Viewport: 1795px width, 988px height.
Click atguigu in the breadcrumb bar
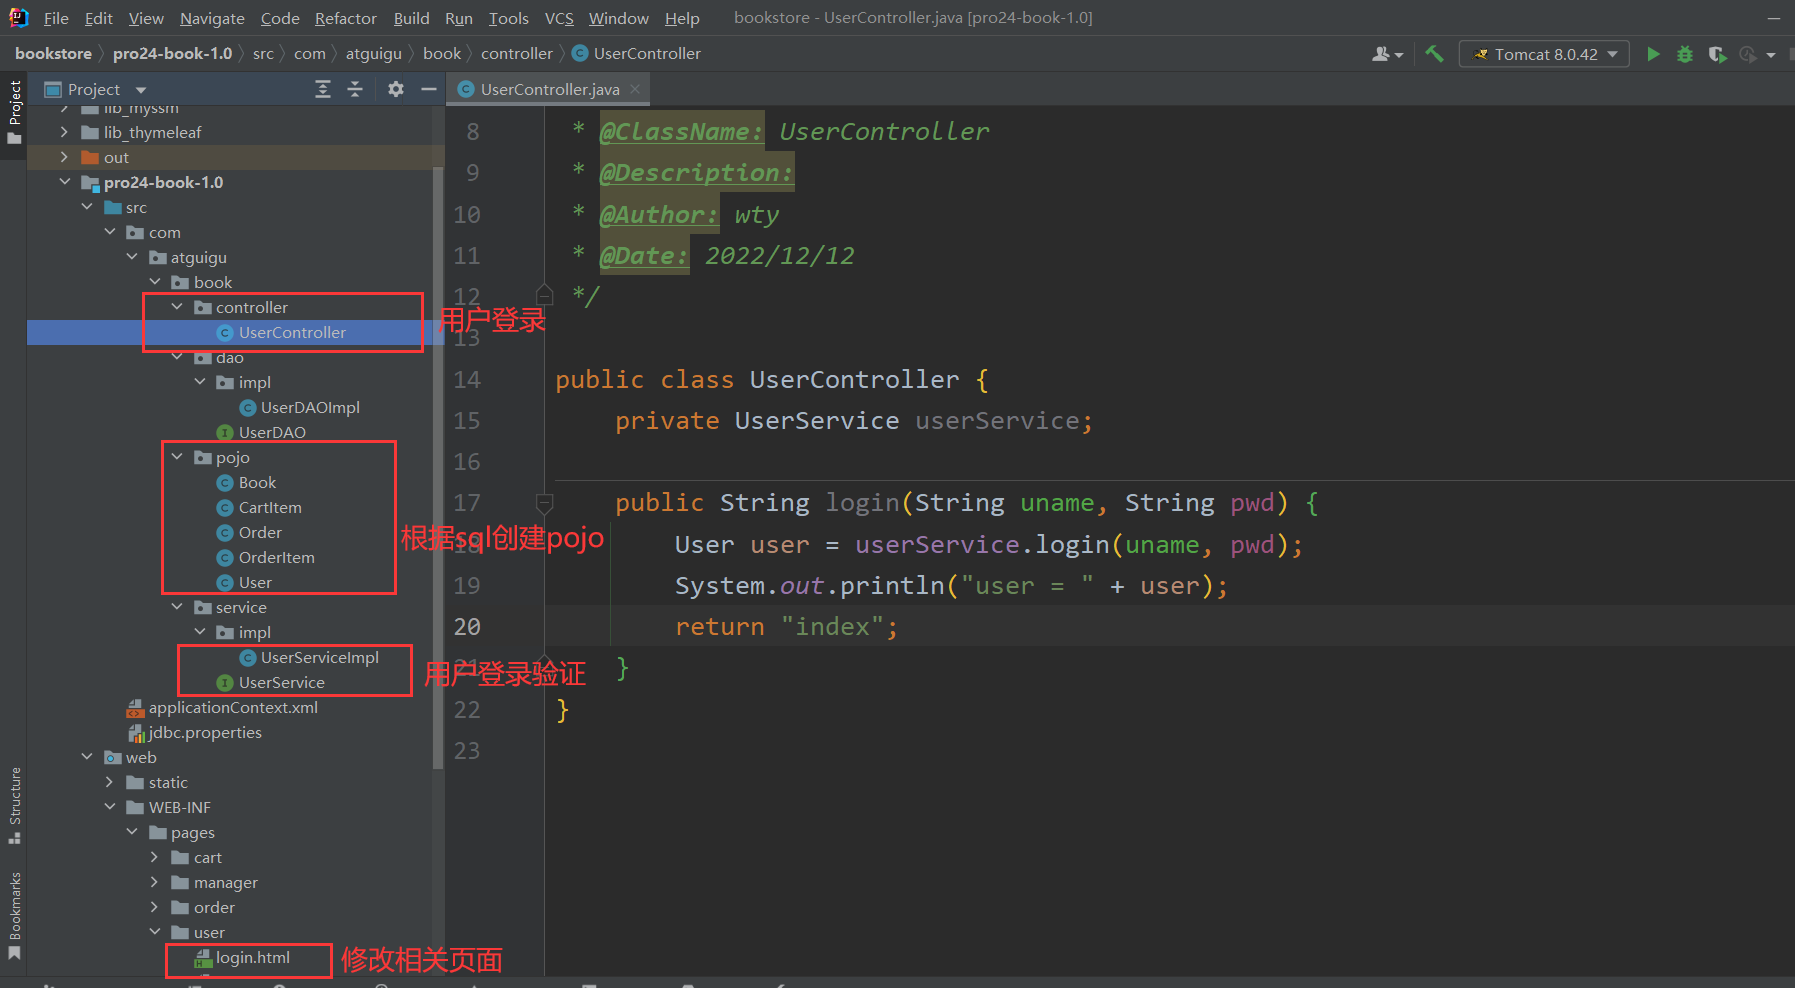click(374, 53)
